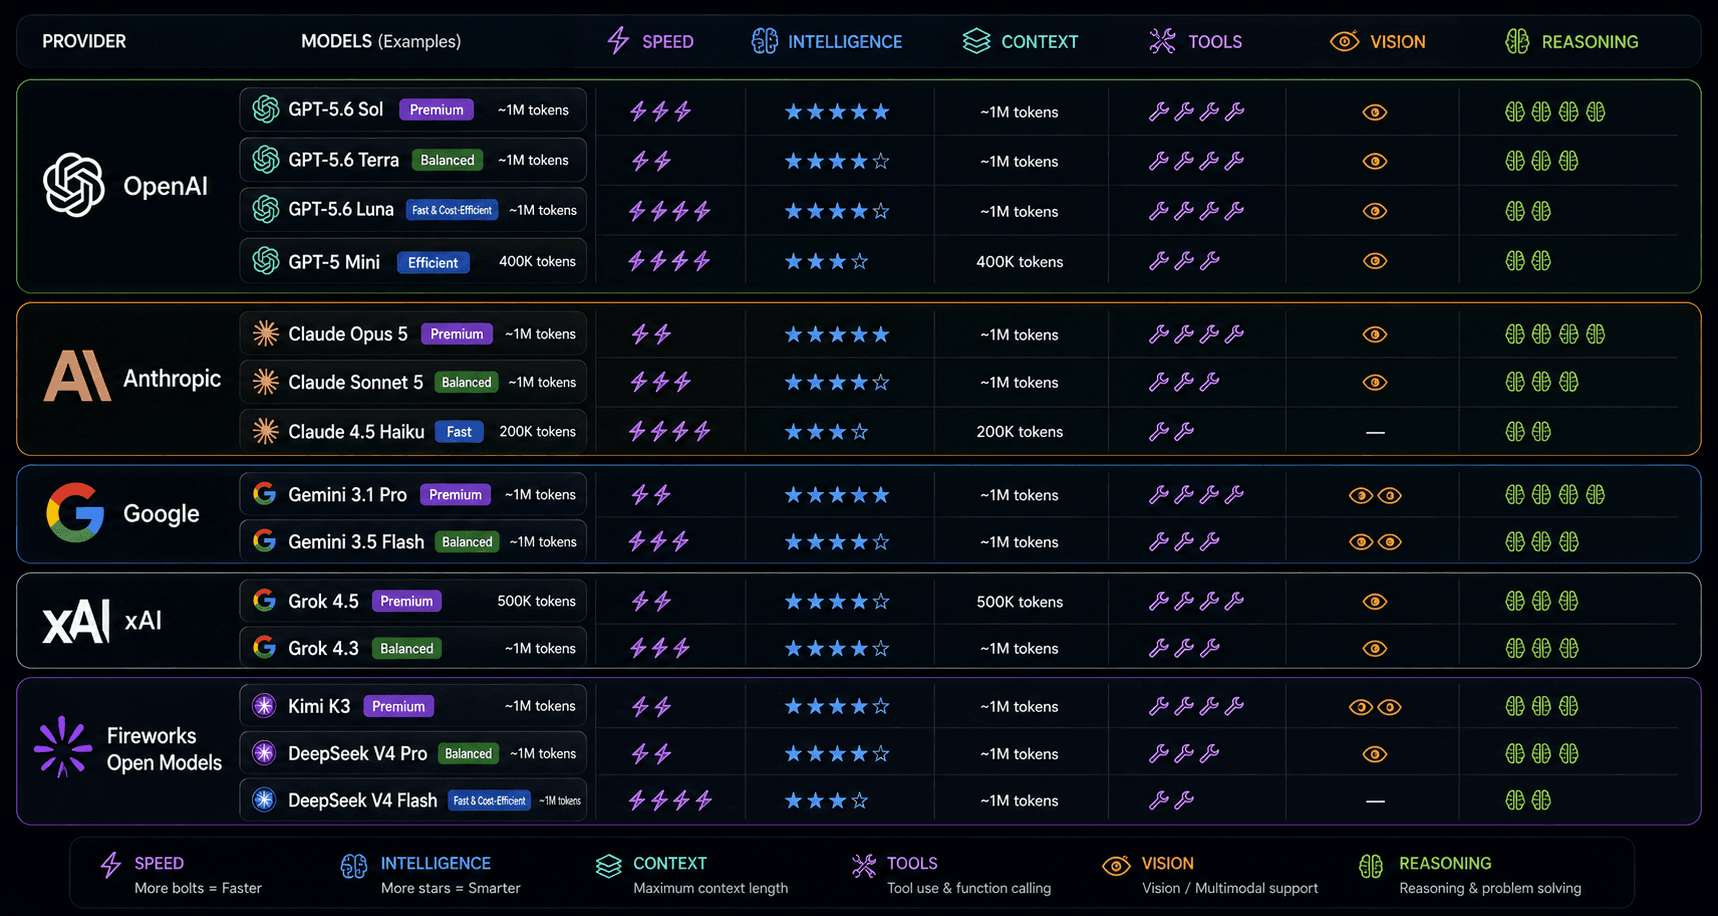Click the Intelligence brain icon in the header

pos(765,41)
